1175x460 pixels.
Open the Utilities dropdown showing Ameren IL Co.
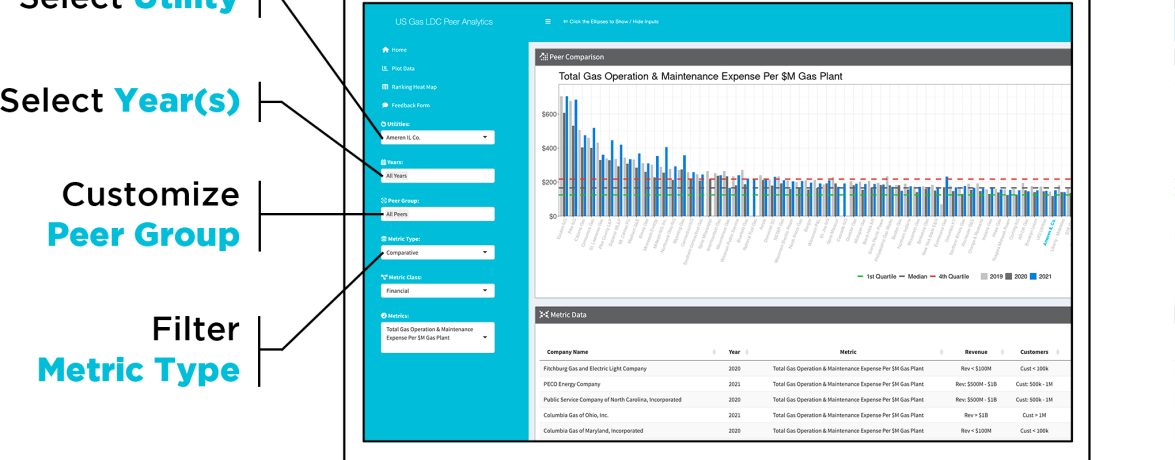click(438, 137)
